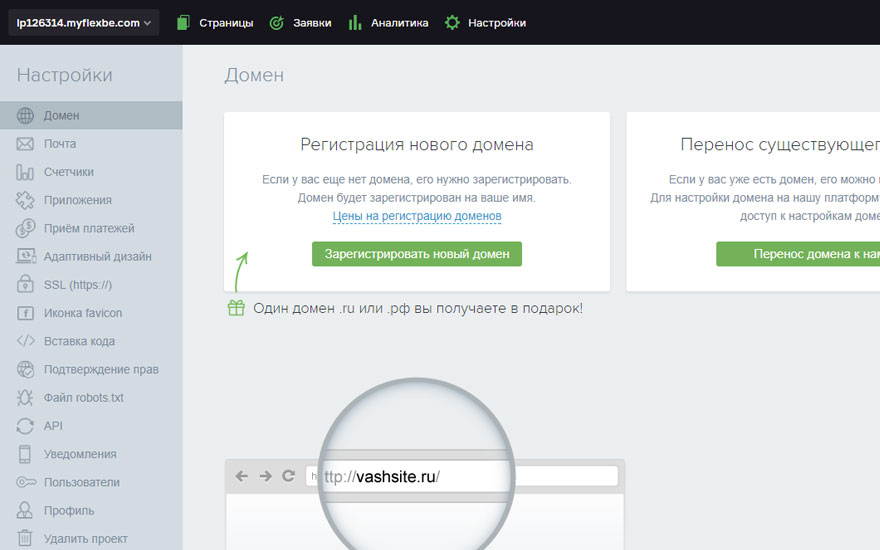Click the person icon next to Профиль
The image size is (880, 550).
pyautogui.click(x=25, y=511)
